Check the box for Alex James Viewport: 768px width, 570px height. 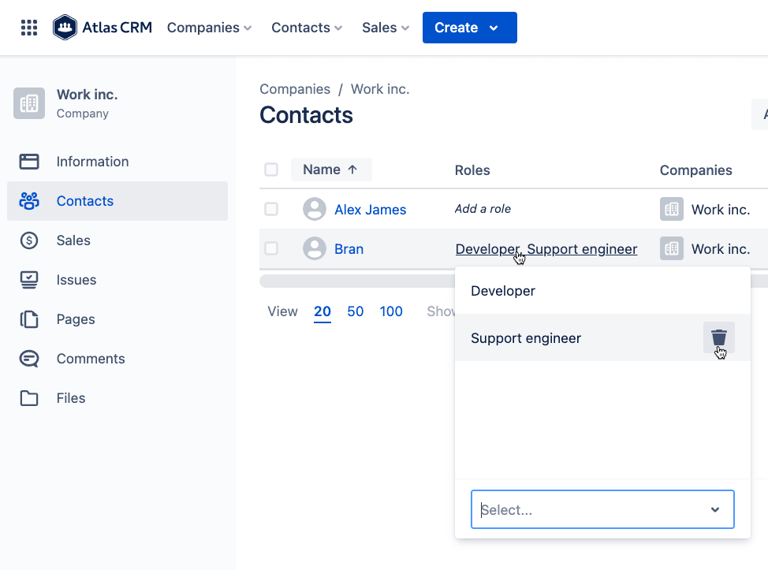coord(271,209)
